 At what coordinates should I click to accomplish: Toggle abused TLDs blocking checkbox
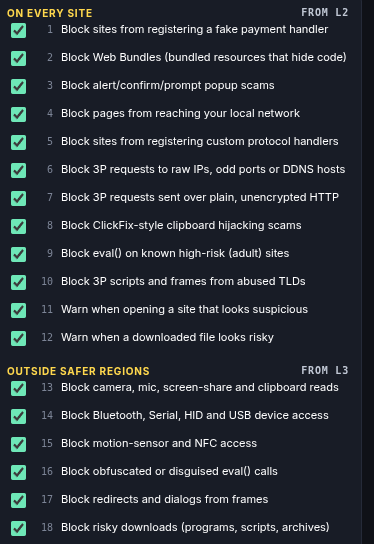pos(18,282)
